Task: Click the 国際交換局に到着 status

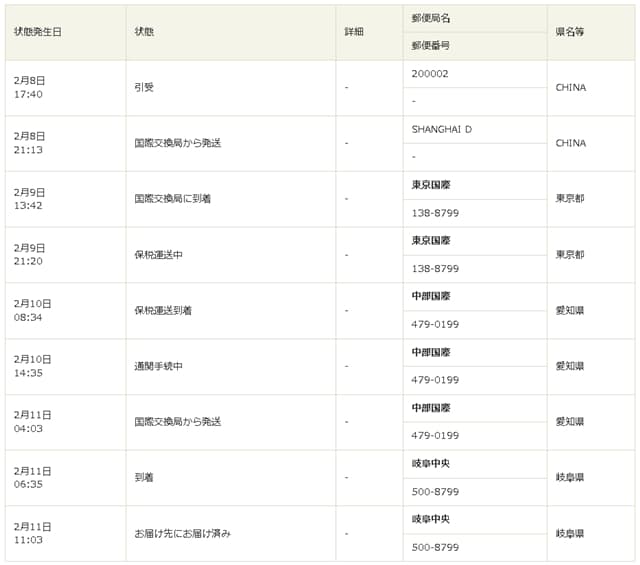Action: [x=173, y=199]
